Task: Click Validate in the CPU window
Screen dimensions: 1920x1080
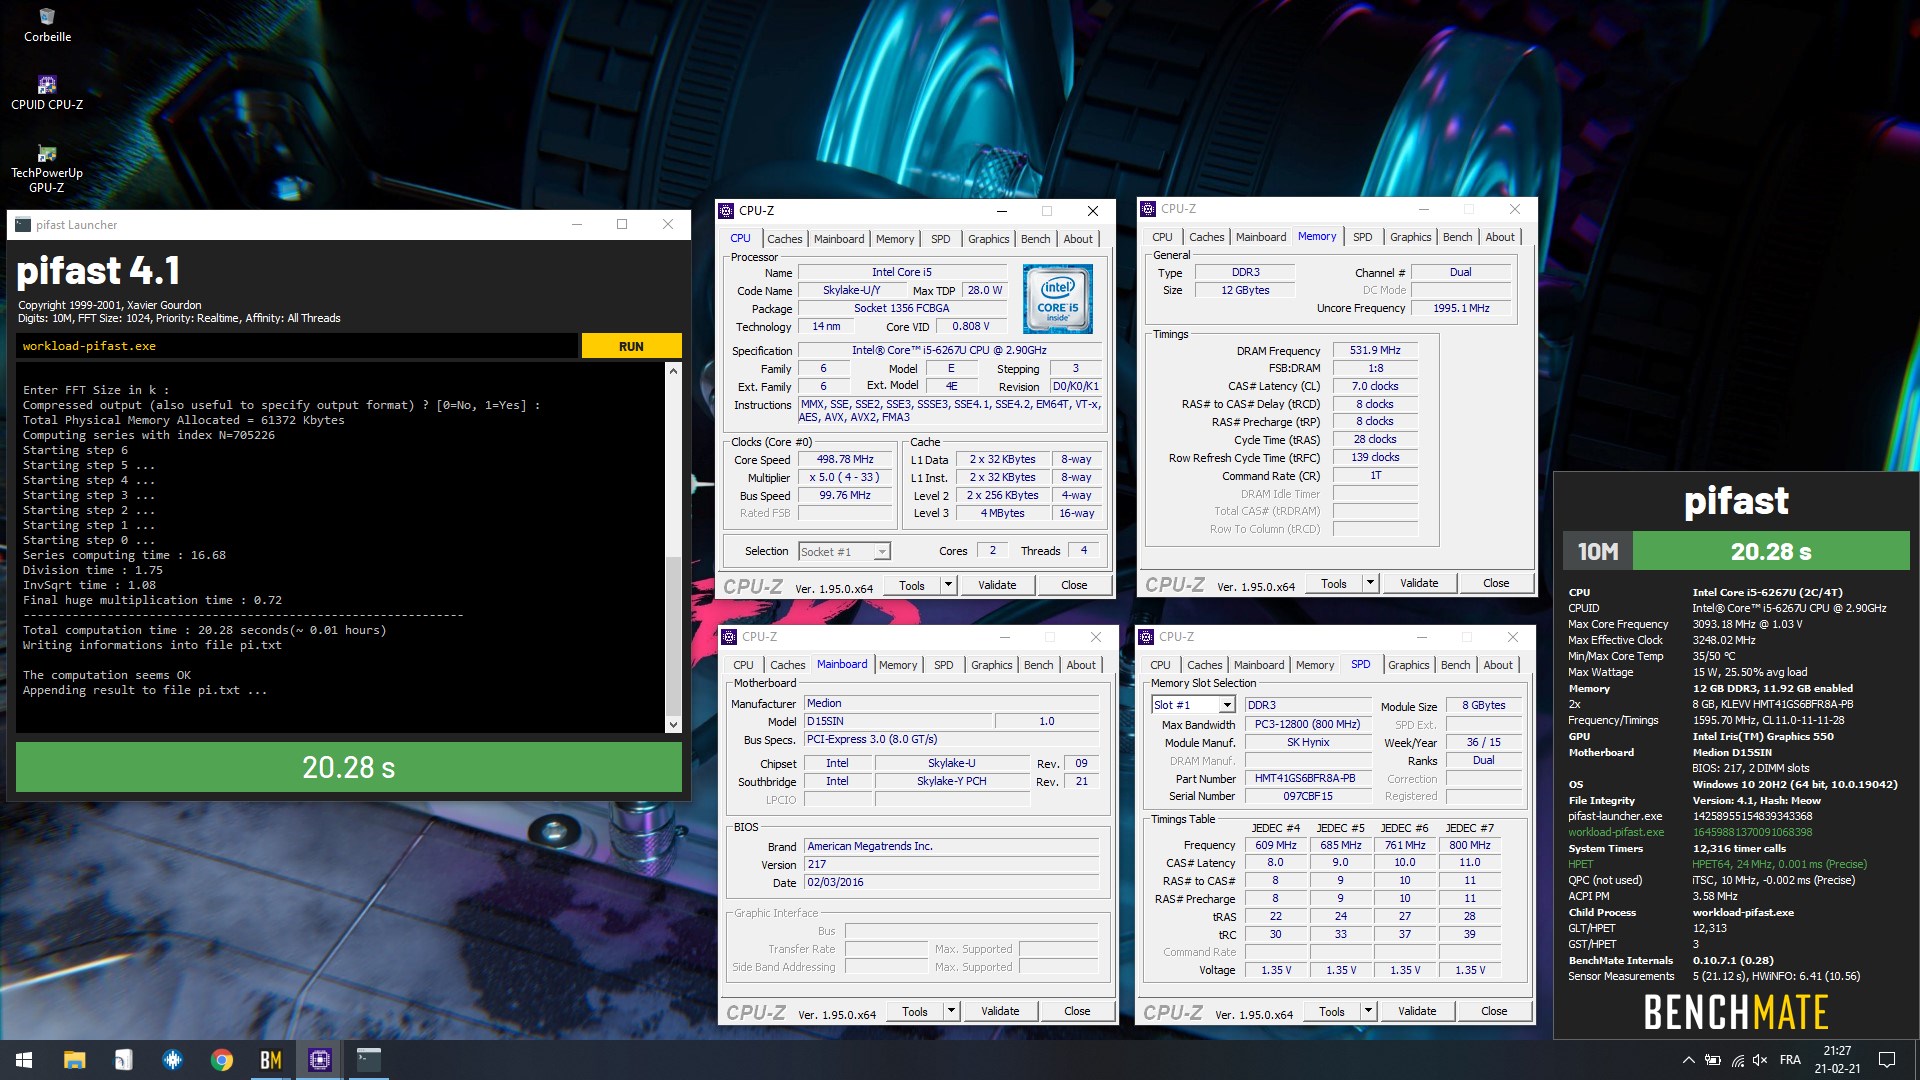Action: 997,585
